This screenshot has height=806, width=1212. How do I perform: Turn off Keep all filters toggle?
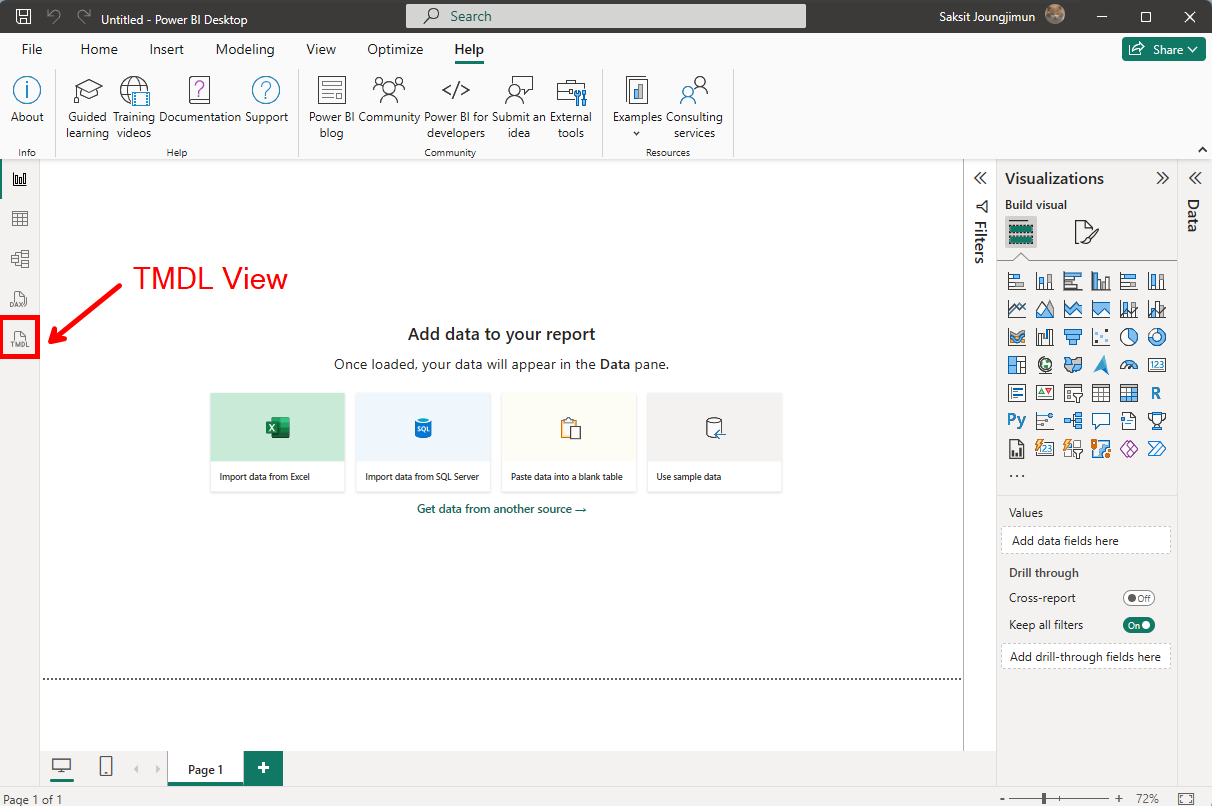(1138, 624)
